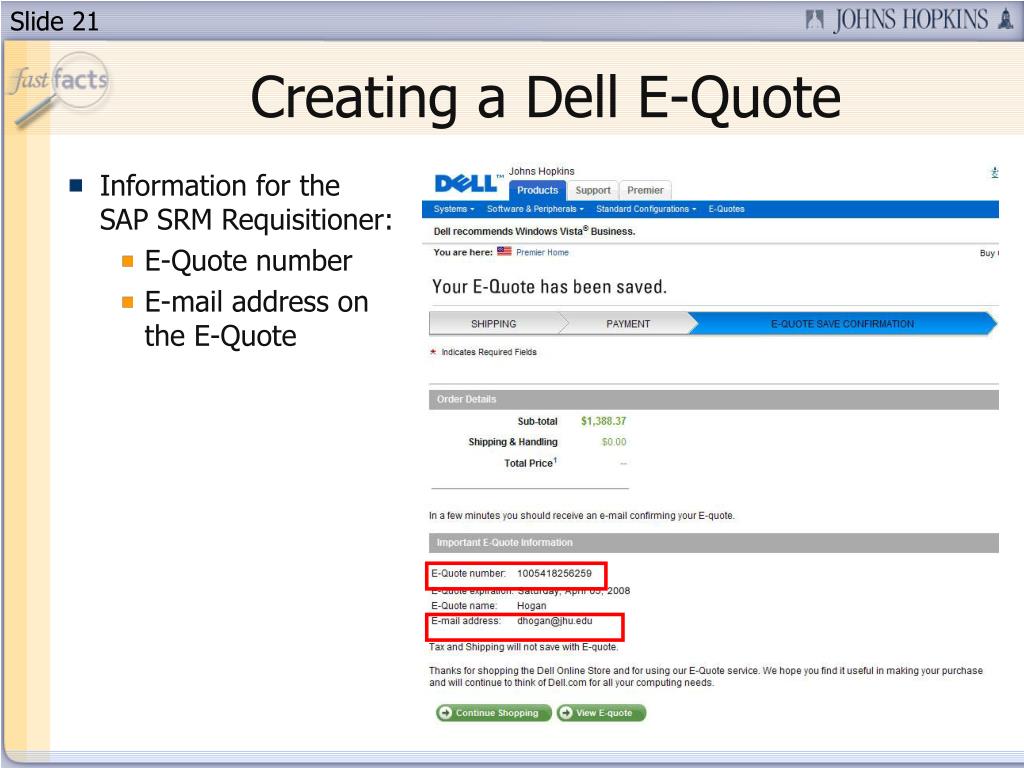Viewport: 1024px width, 768px height.
Task: Follow the Premier Home breadcrumb link
Action: click(542, 252)
